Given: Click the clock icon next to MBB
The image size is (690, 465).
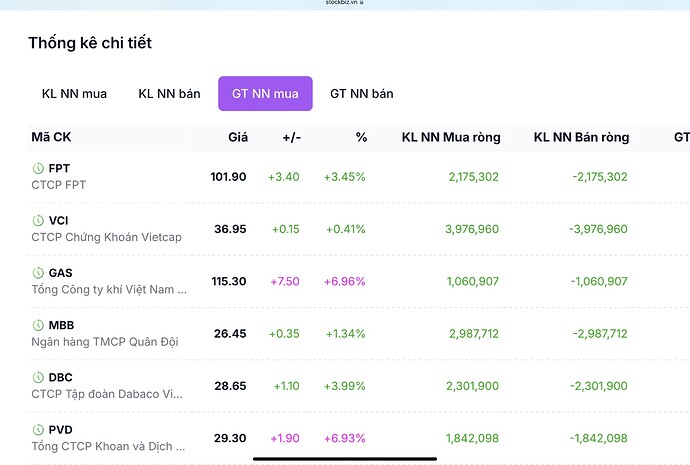Looking at the screenshot, I should [x=39, y=325].
